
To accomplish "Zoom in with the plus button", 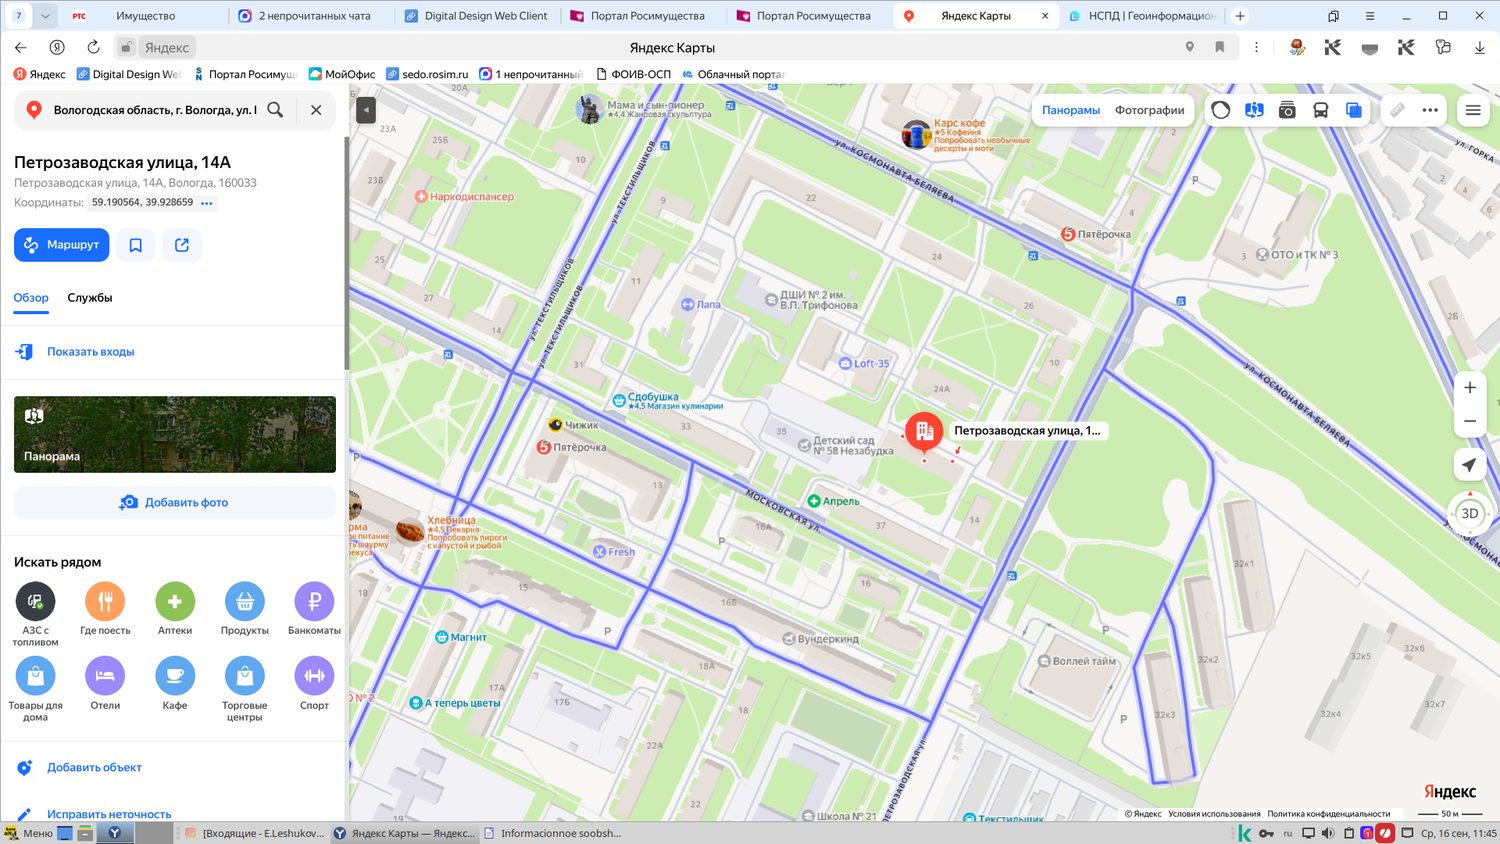I will [1470, 388].
